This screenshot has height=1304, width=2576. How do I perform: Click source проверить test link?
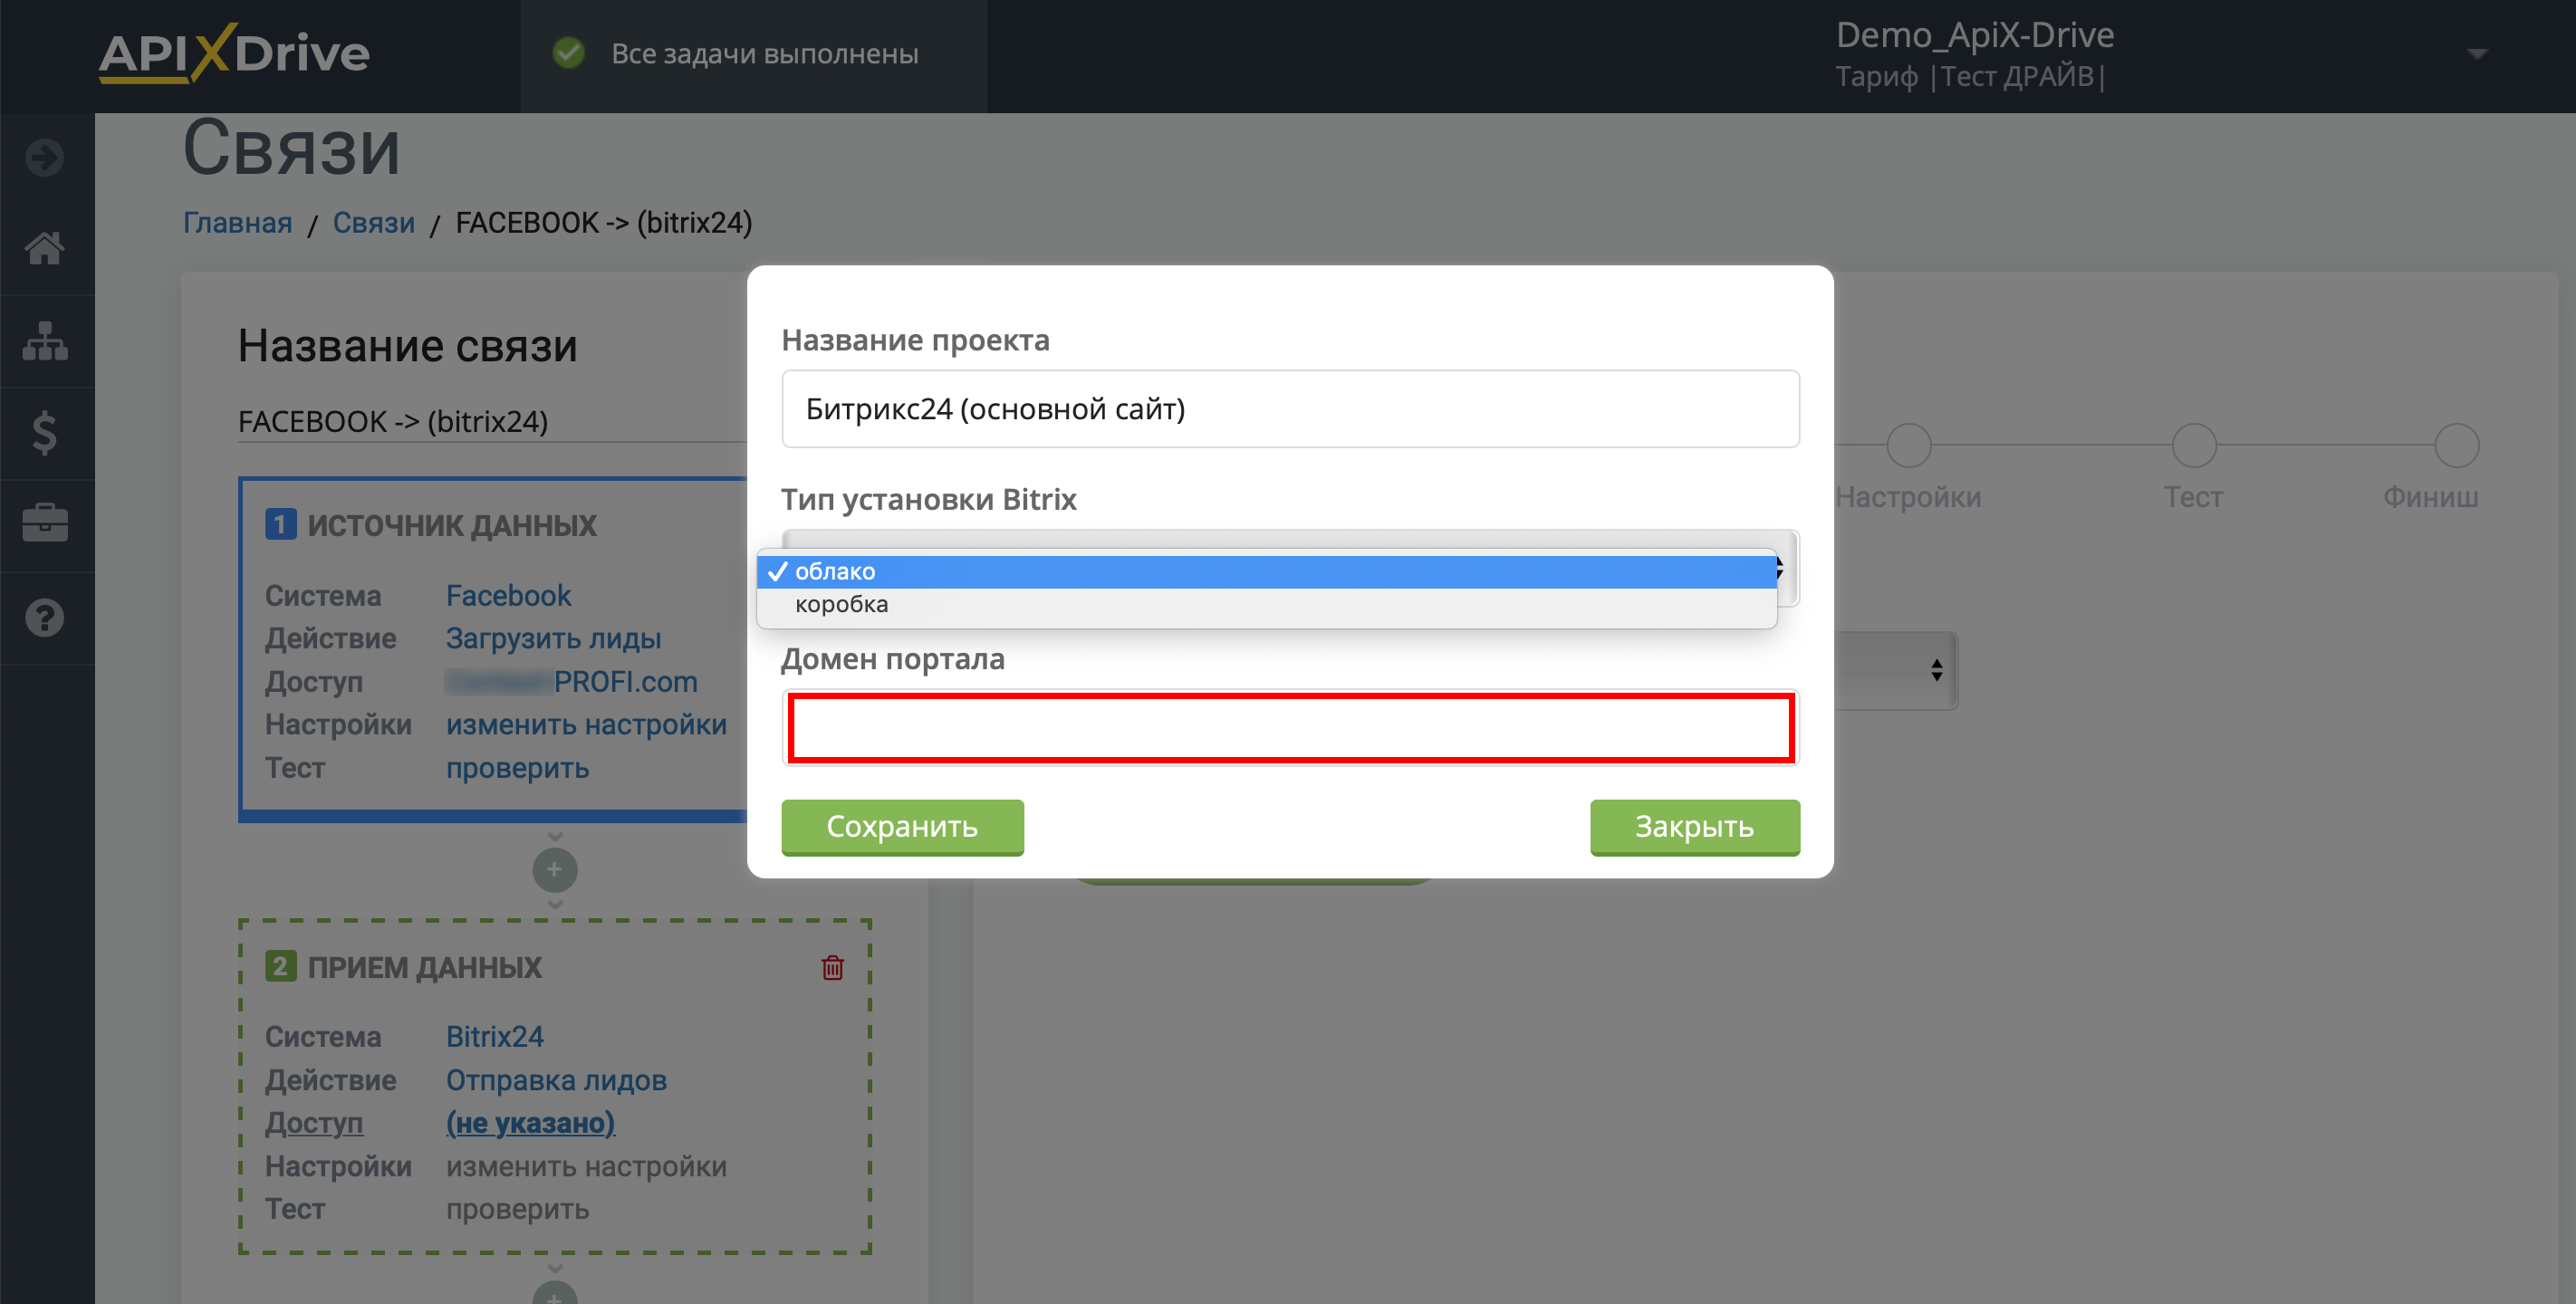(517, 768)
